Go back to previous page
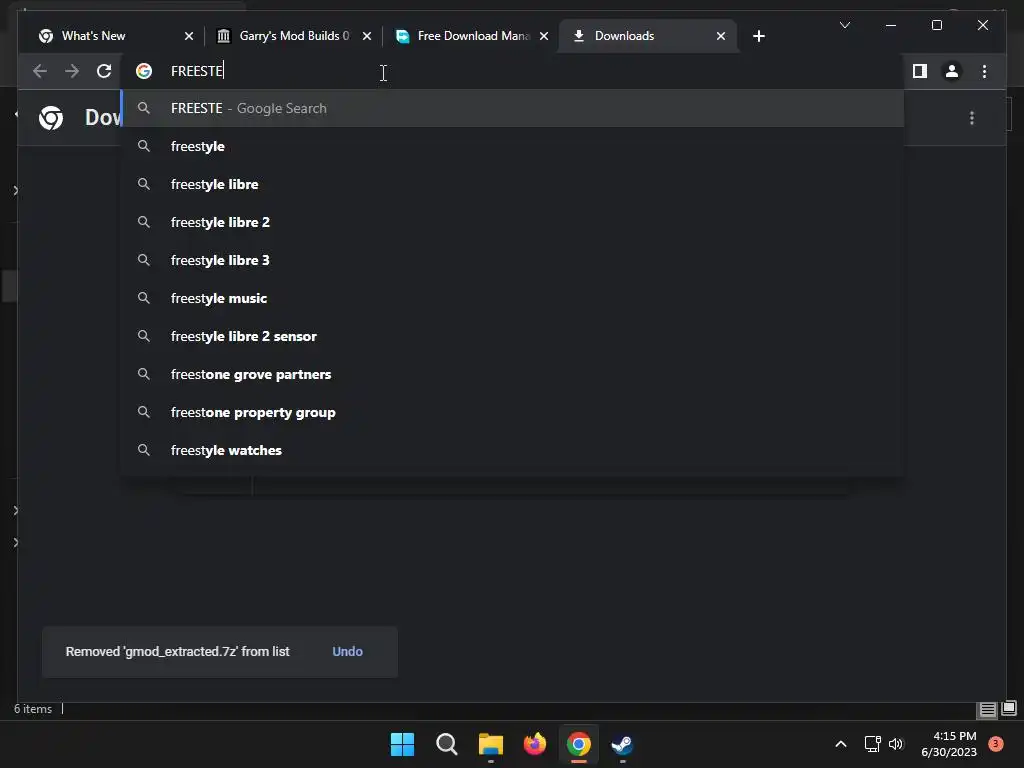 [40, 71]
